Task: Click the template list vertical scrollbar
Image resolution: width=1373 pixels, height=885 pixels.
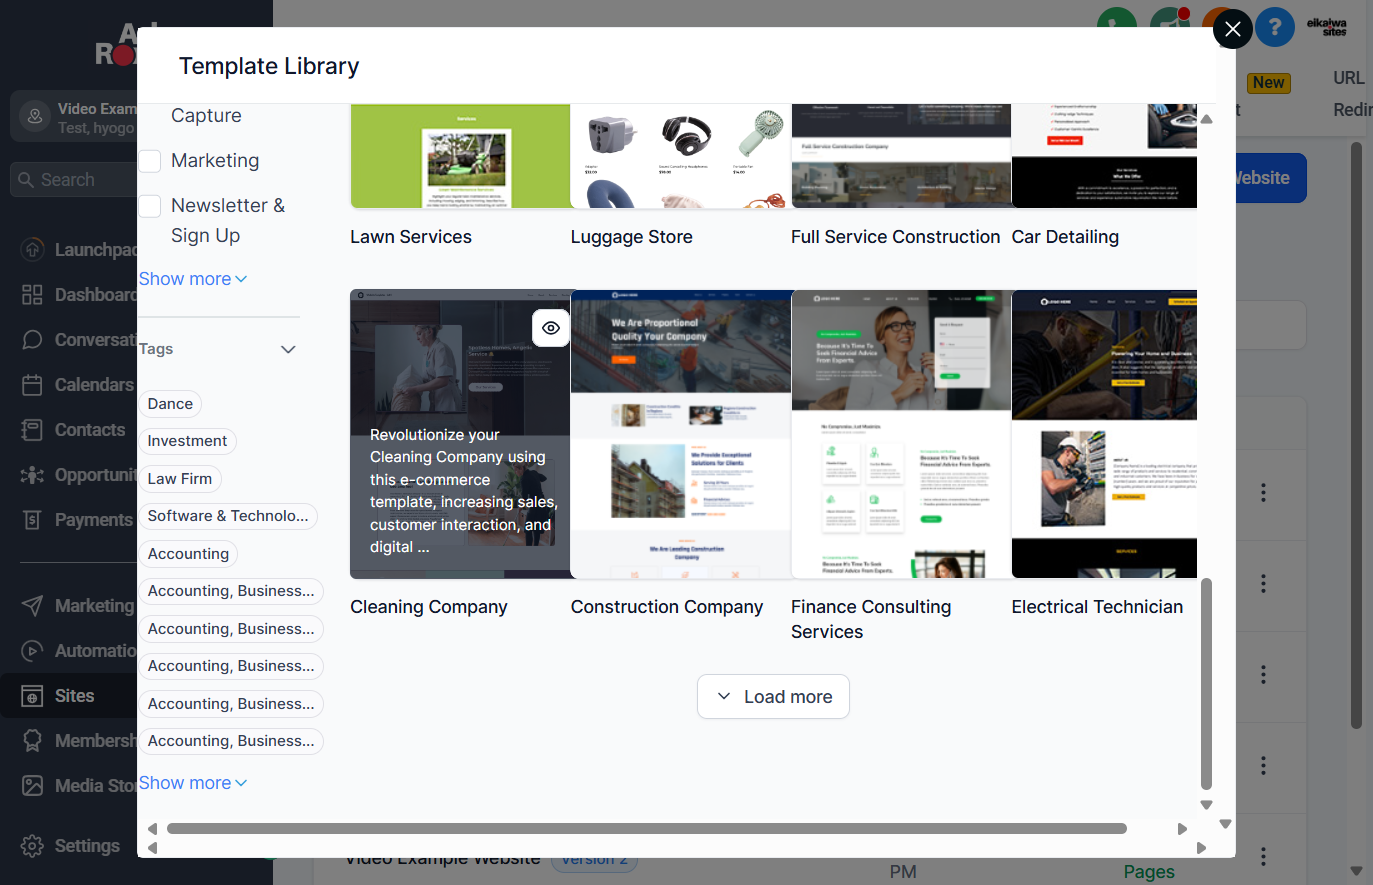Action: [x=1206, y=684]
